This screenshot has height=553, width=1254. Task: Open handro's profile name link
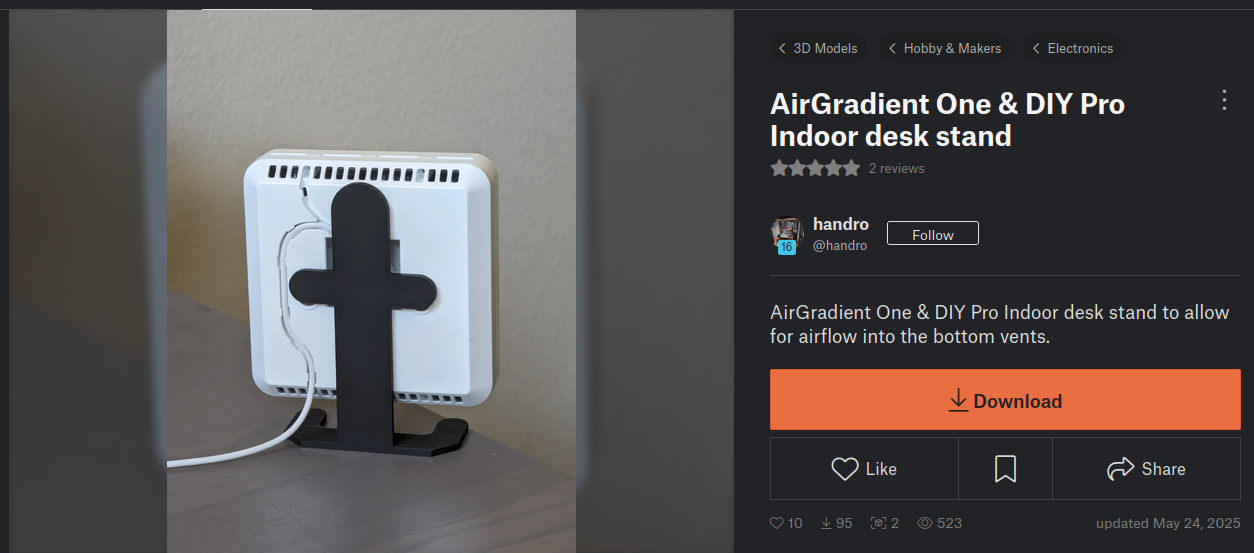coord(841,224)
